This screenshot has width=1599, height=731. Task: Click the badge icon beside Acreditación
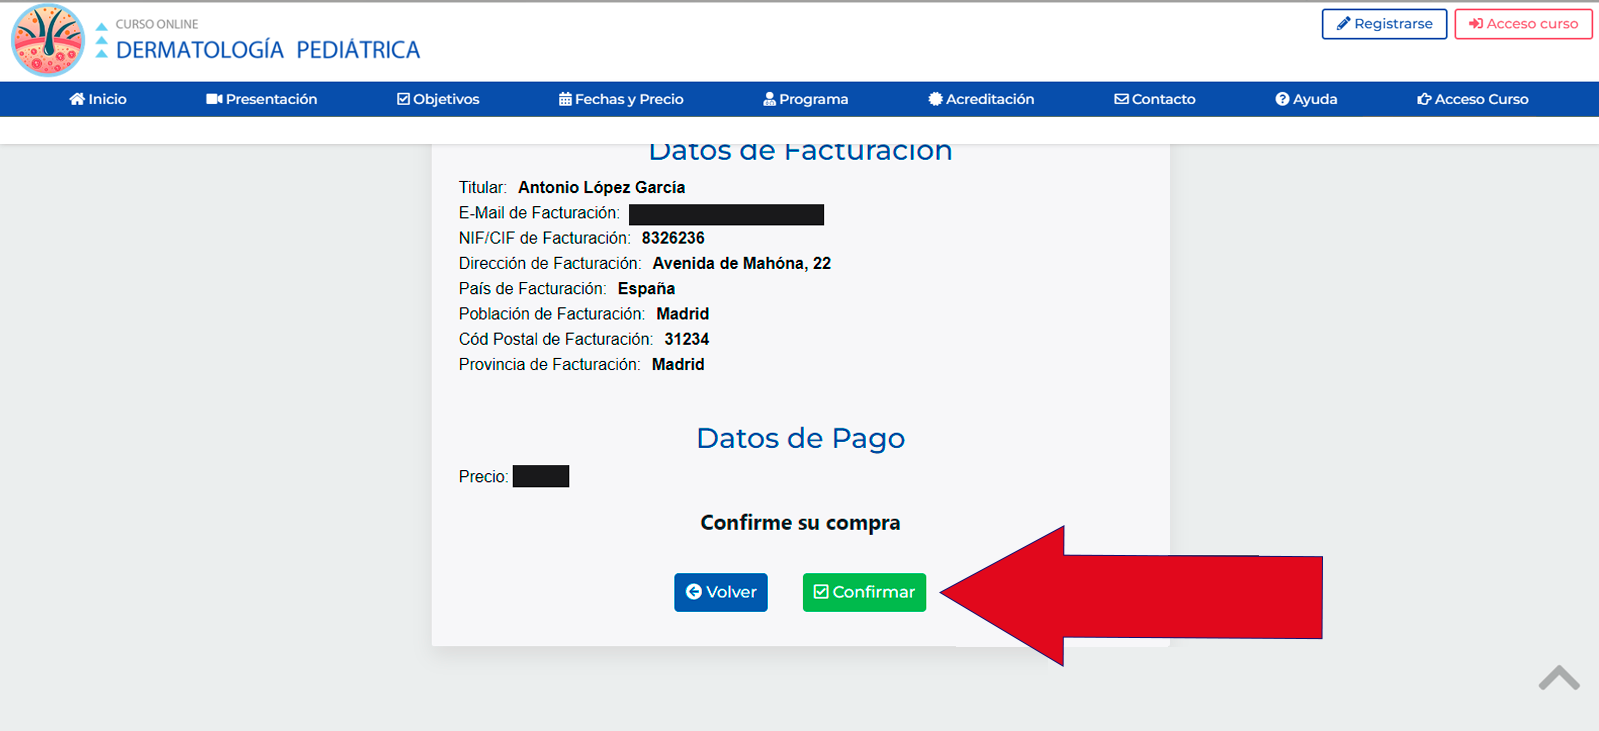(x=935, y=99)
